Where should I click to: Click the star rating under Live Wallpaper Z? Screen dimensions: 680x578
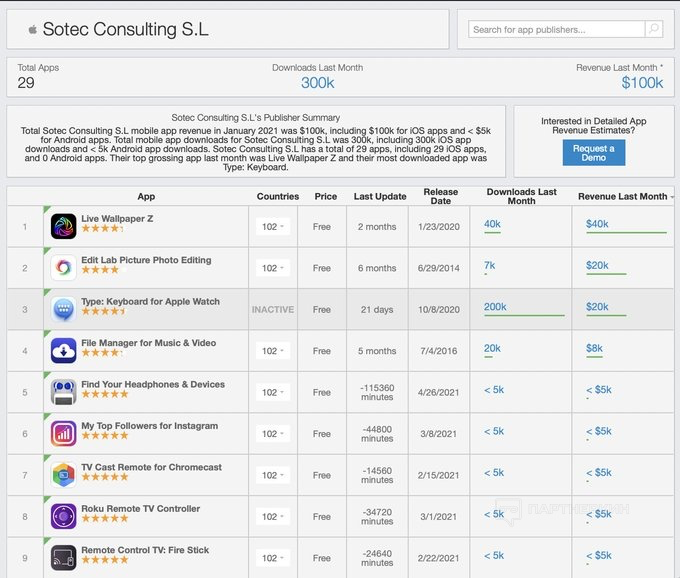click(x=102, y=229)
